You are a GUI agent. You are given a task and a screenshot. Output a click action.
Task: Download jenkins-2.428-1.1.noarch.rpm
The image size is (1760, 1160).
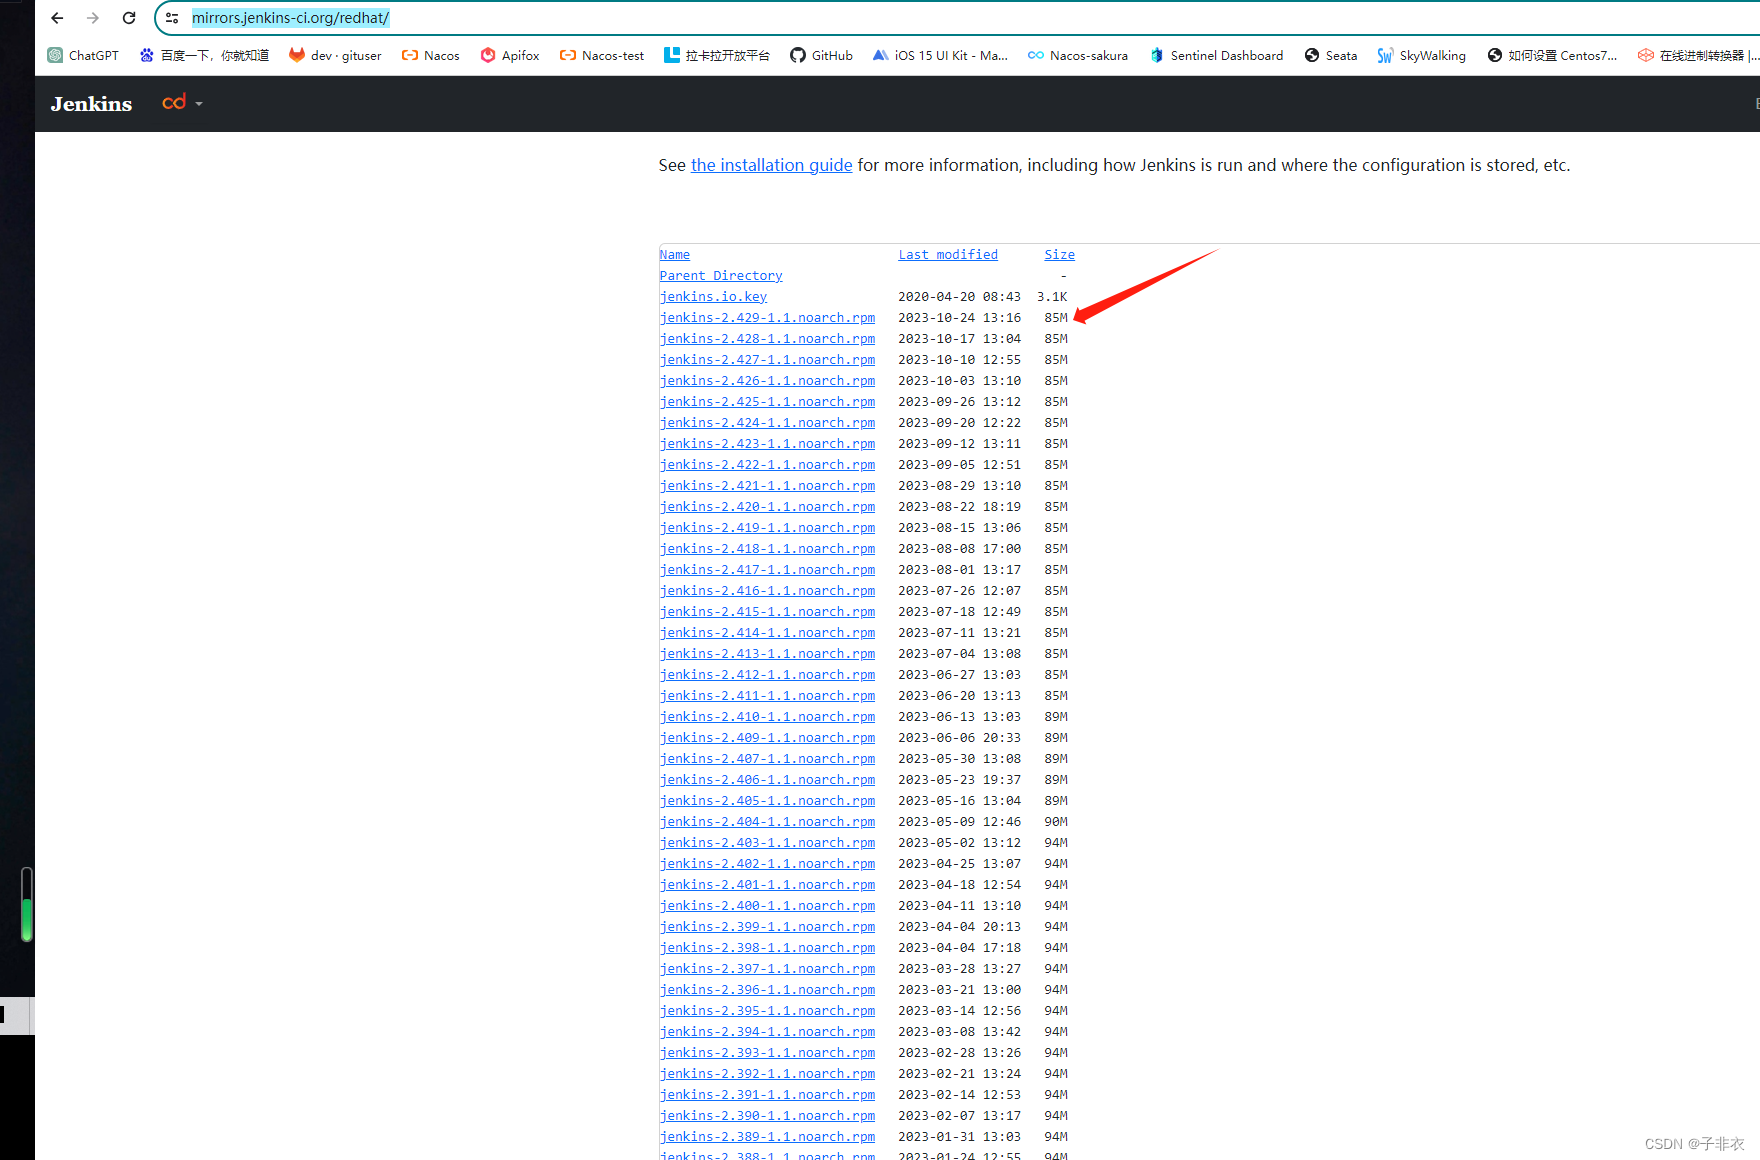click(767, 339)
